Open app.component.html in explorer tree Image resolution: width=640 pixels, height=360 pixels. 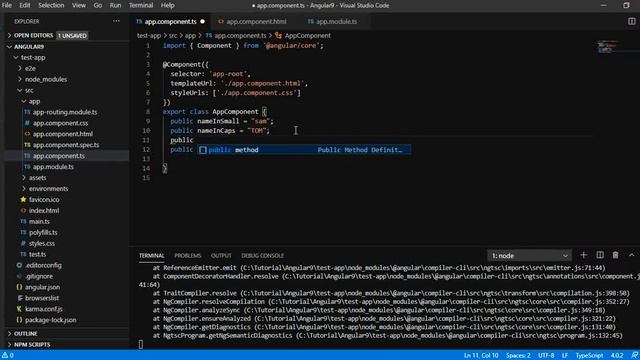62,134
